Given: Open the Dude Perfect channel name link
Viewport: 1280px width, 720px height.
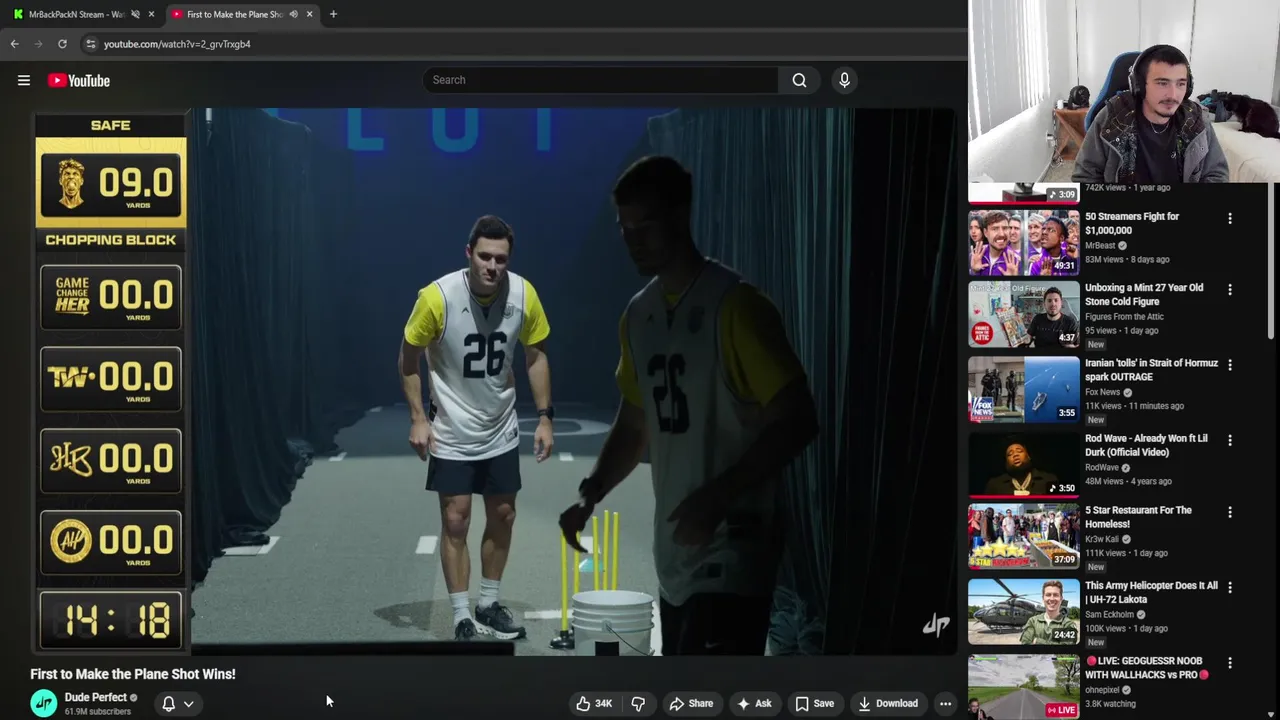Looking at the screenshot, I should [x=96, y=697].
